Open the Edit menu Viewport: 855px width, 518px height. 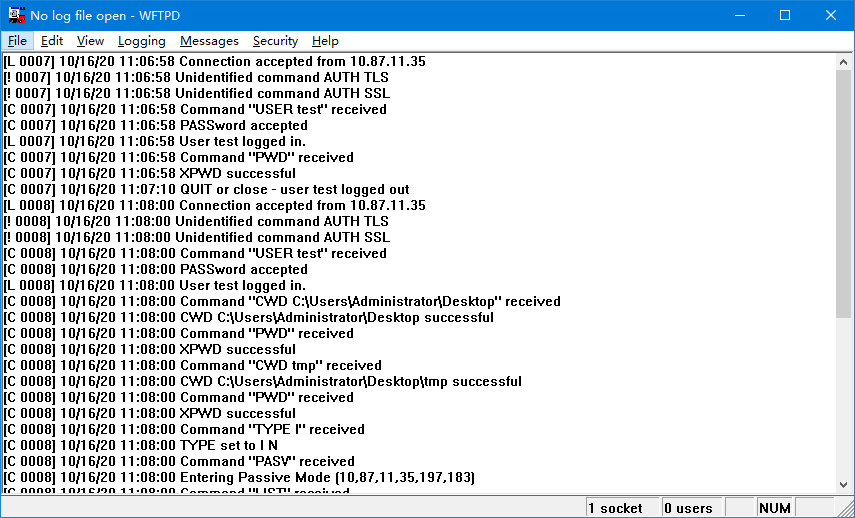(x=52, y=41)
